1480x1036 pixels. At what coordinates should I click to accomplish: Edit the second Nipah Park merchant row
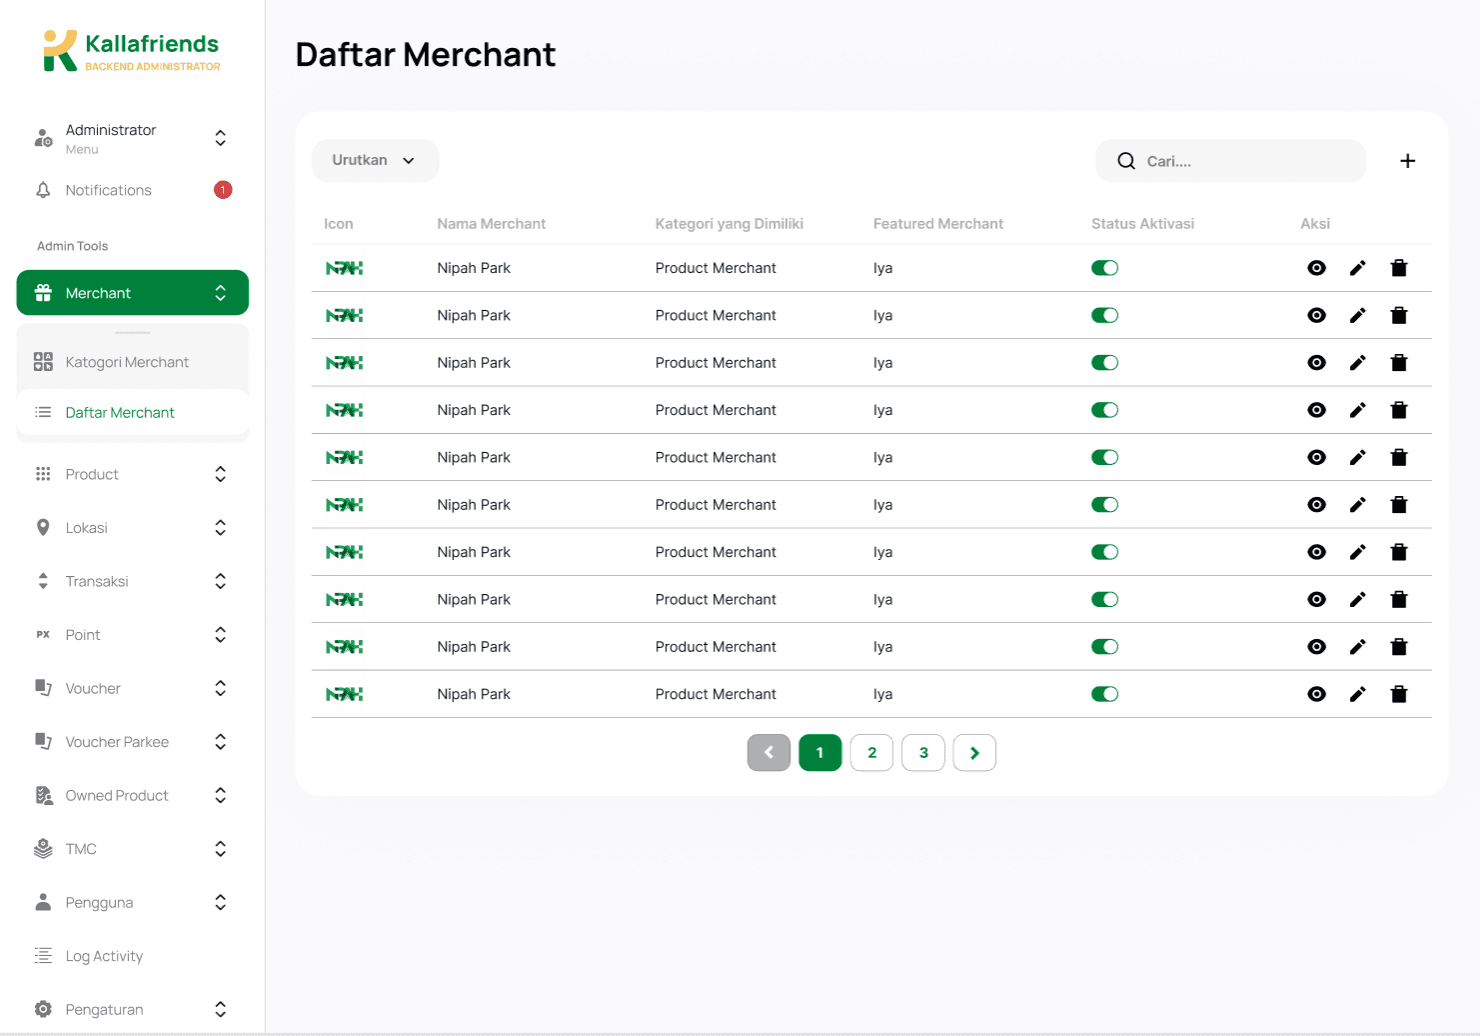click(1357, 315)
